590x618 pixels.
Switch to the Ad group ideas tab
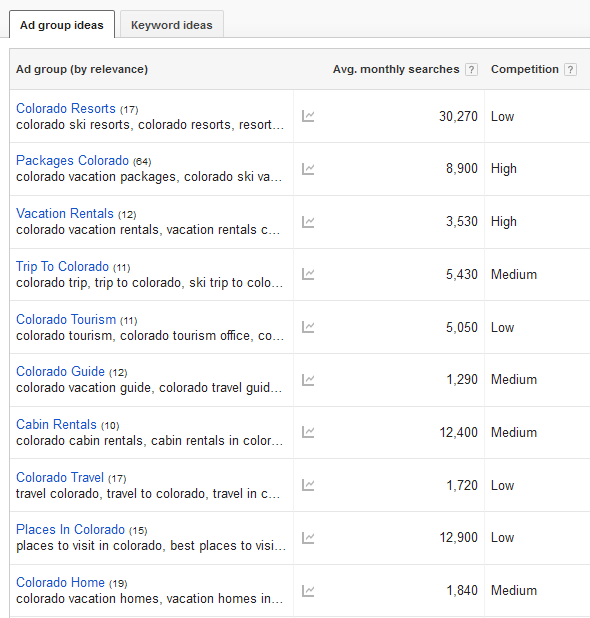[62, 24]
